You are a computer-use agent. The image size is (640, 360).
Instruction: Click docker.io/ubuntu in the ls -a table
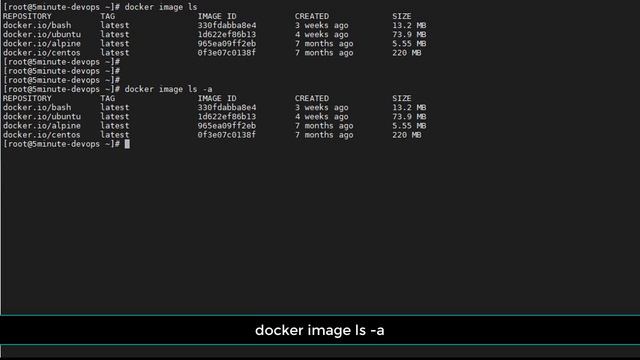pyautogui.click(x=42, y=117)
